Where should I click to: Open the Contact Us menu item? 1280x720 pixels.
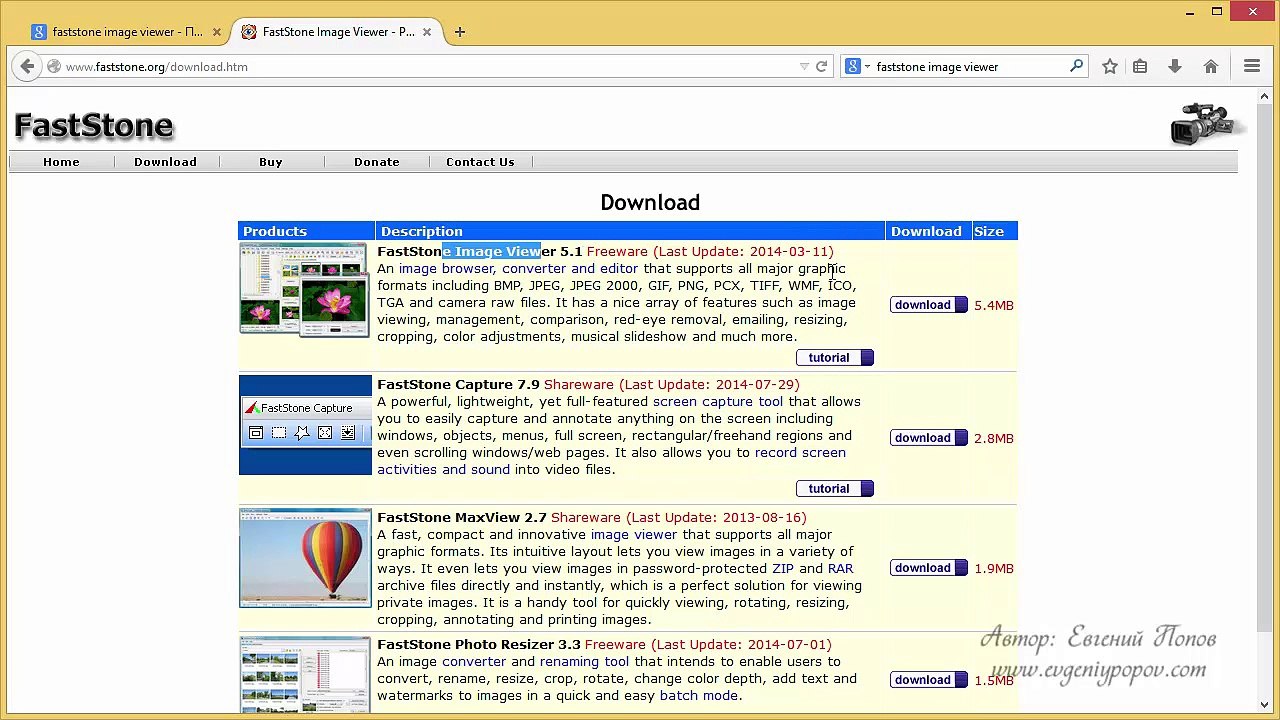pos(480,162)
